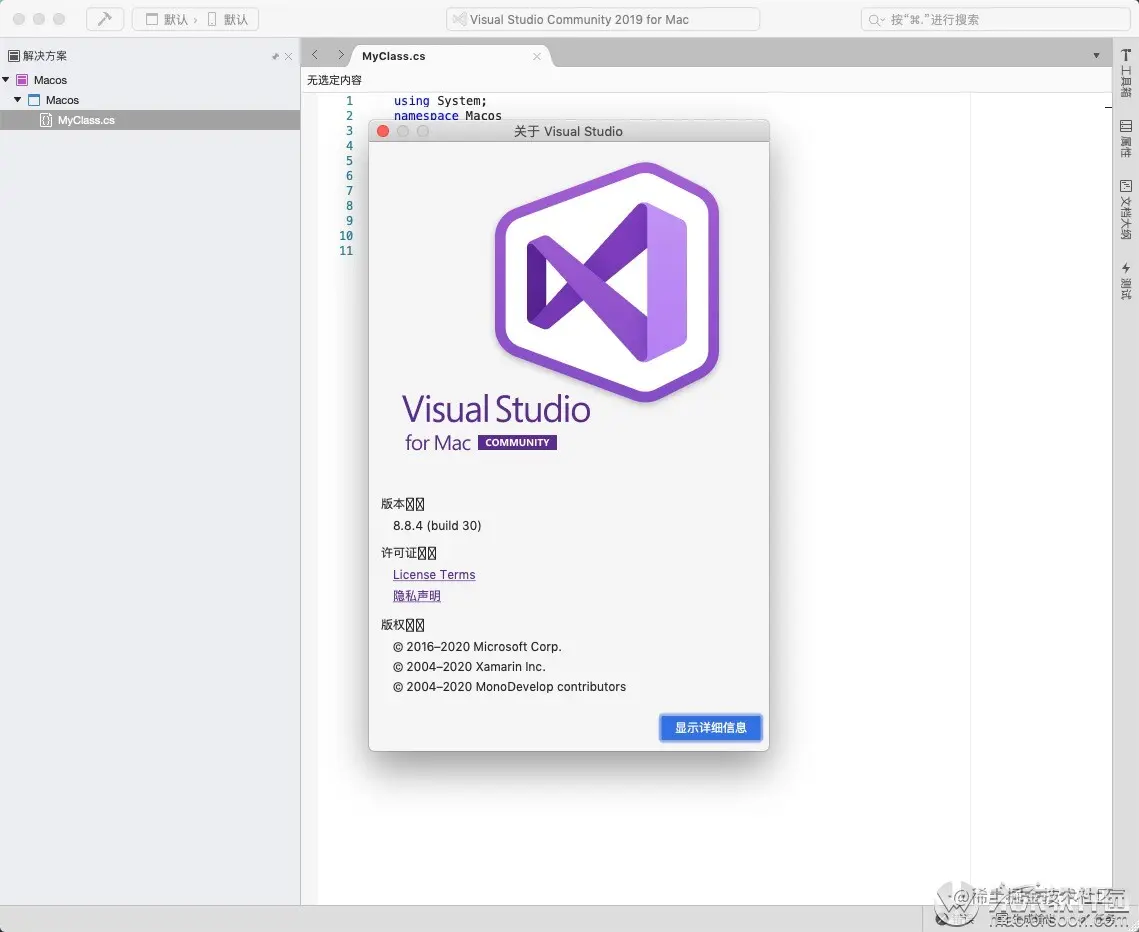Click the 无选定内容 breadcrumb

coord(334,80)
